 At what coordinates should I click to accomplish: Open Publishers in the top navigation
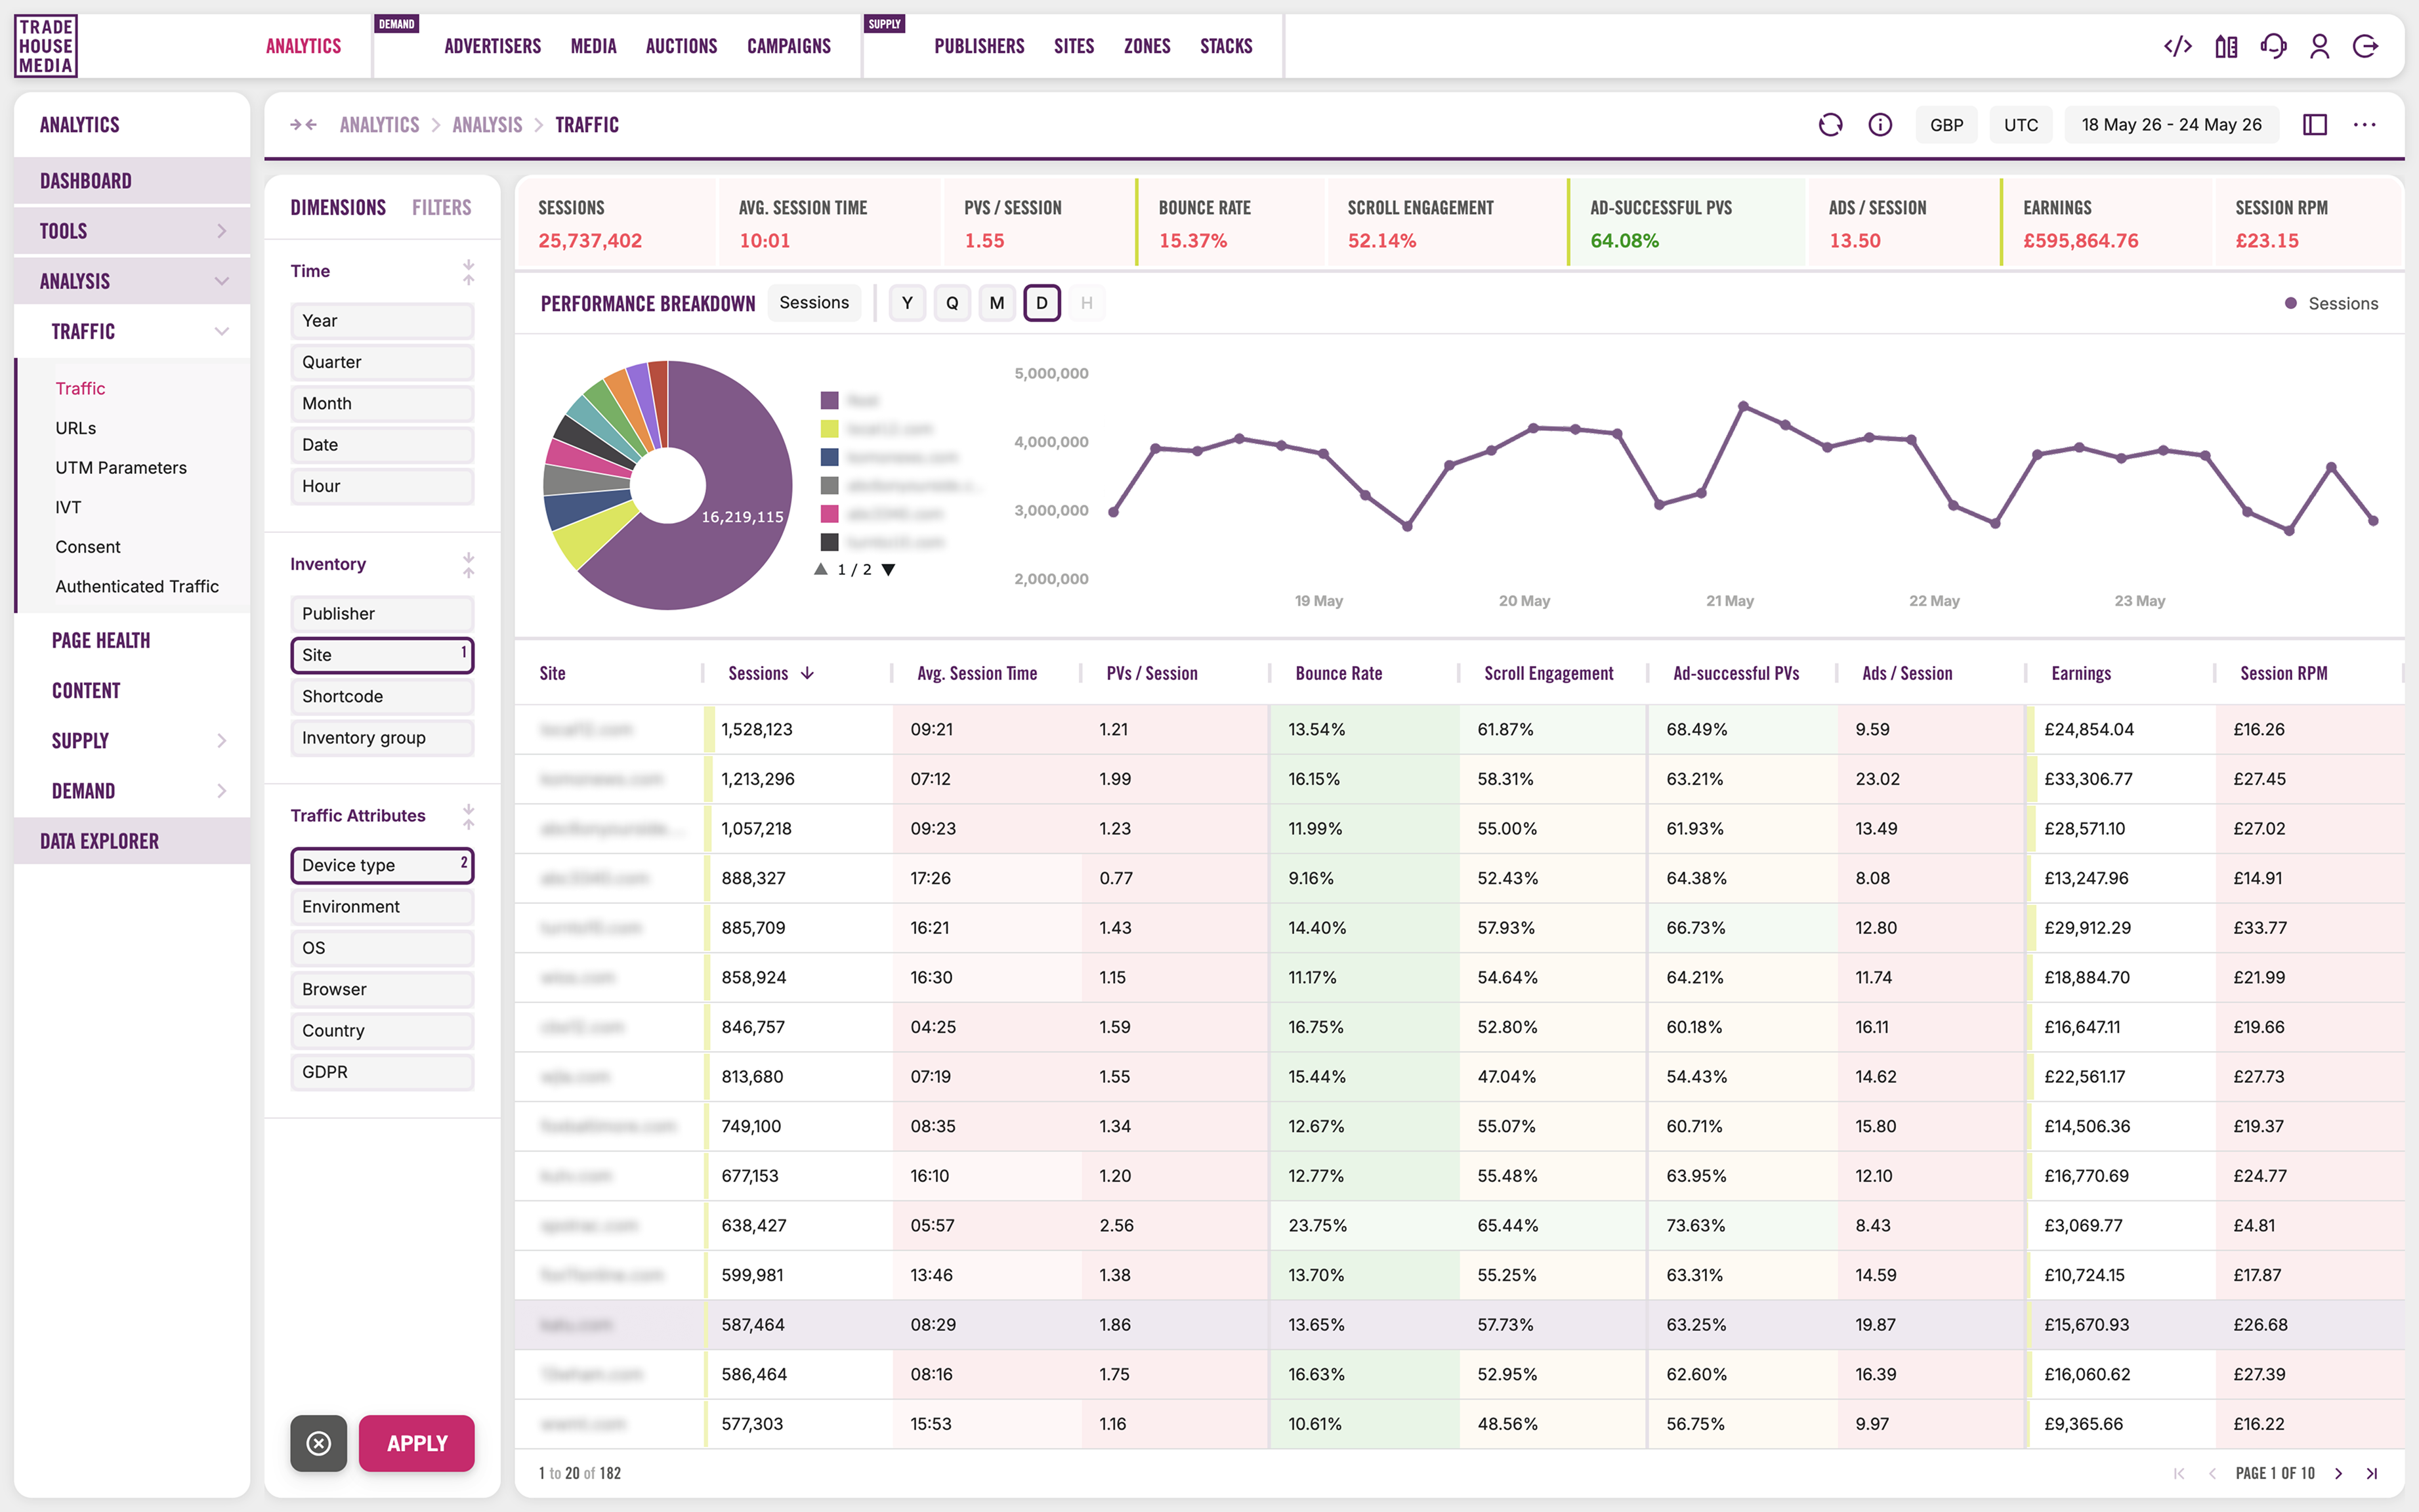pos(979,46)
